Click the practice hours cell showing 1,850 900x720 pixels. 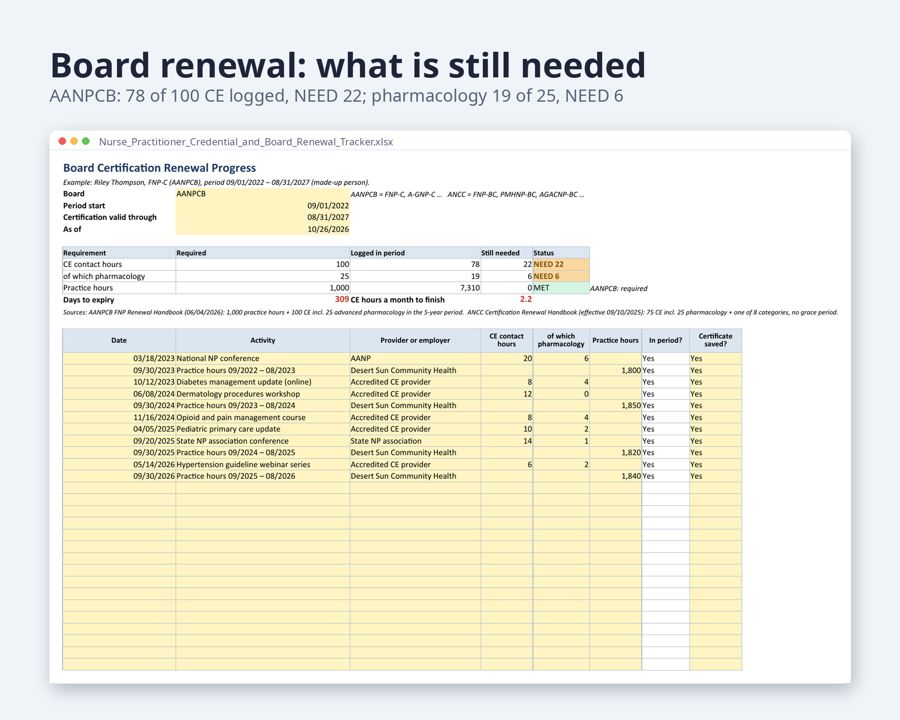(615, 405)
